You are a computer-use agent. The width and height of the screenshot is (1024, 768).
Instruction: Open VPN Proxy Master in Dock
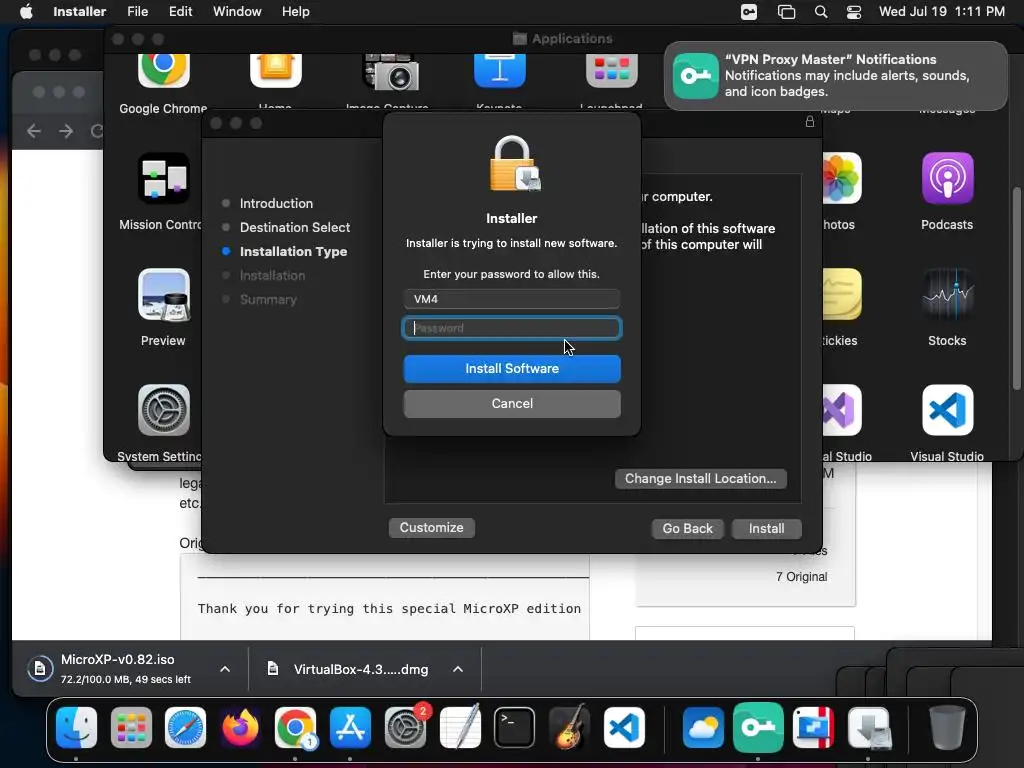click(x=758, y=727)
